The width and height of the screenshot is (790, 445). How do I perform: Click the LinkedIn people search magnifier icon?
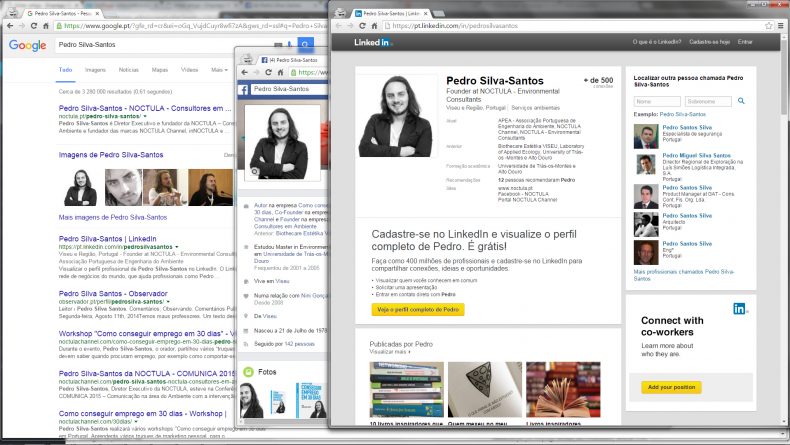tap(741, 101)
